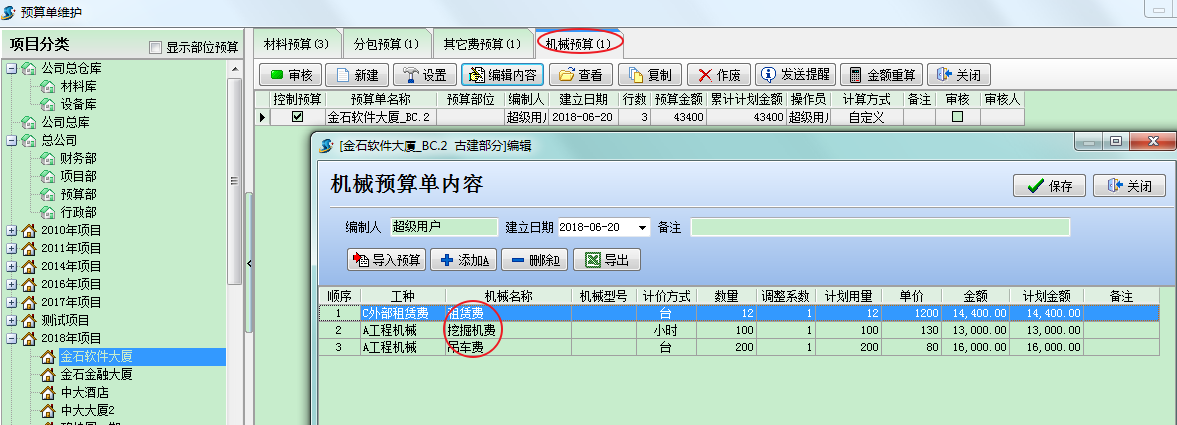
Task: Click the 预算金额 cell 43400
Action: (678, 117)
